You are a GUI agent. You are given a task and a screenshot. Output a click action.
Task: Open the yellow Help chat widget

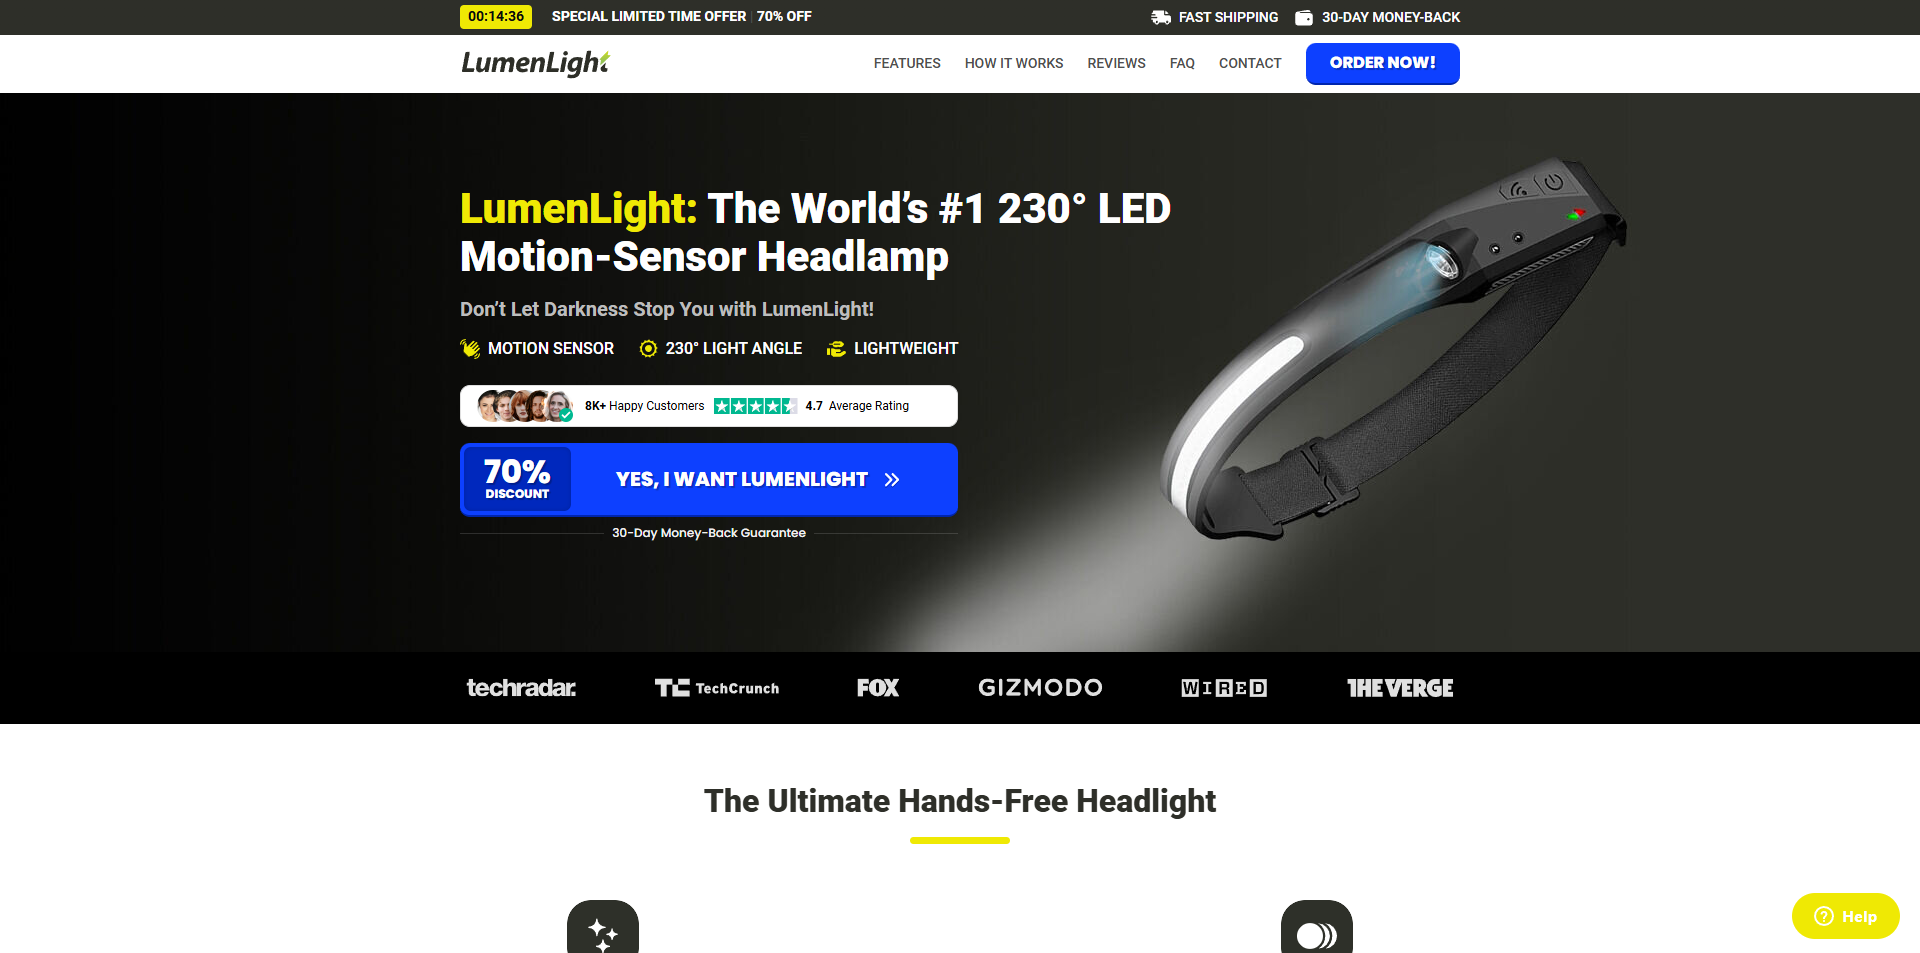click(1845, 916)
